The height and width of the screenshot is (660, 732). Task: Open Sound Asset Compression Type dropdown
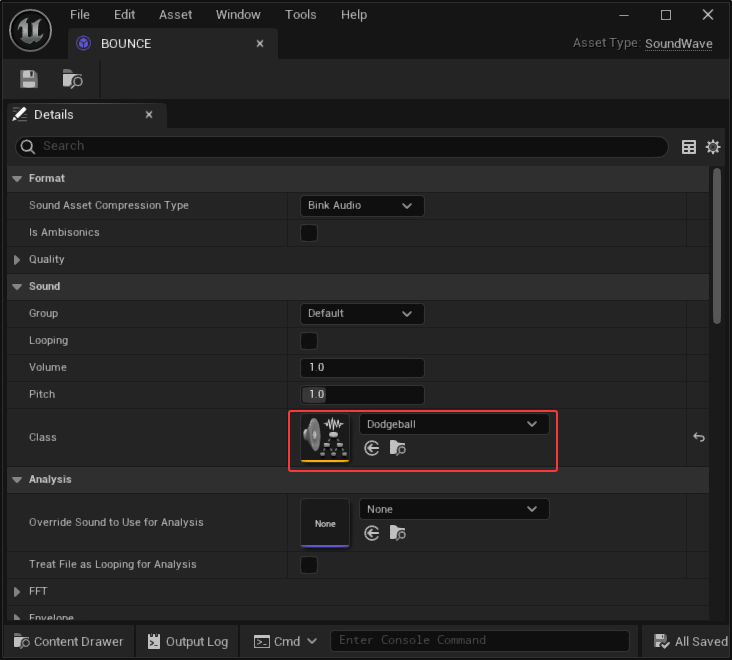[x=362, y=206]
